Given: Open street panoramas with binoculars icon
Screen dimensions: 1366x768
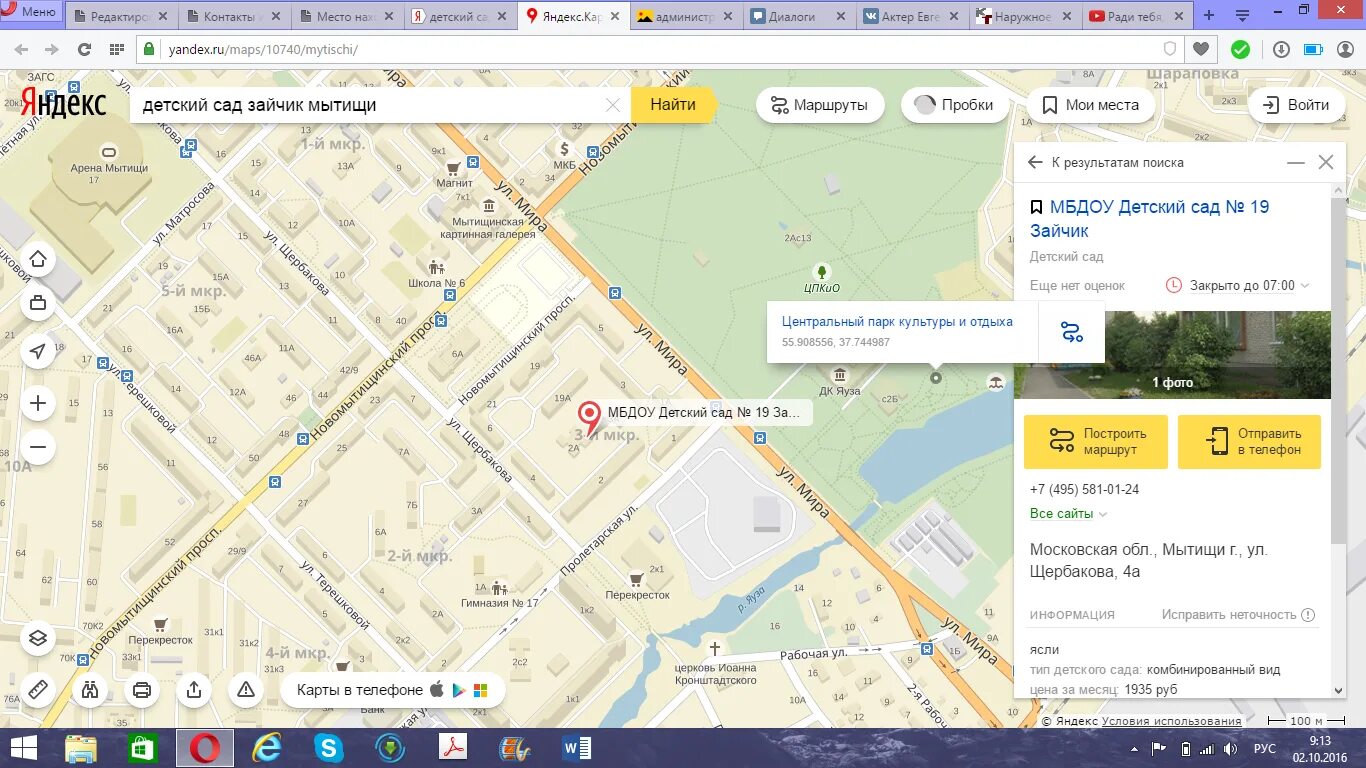Looking at the screenshot, I should pos(90,690).
